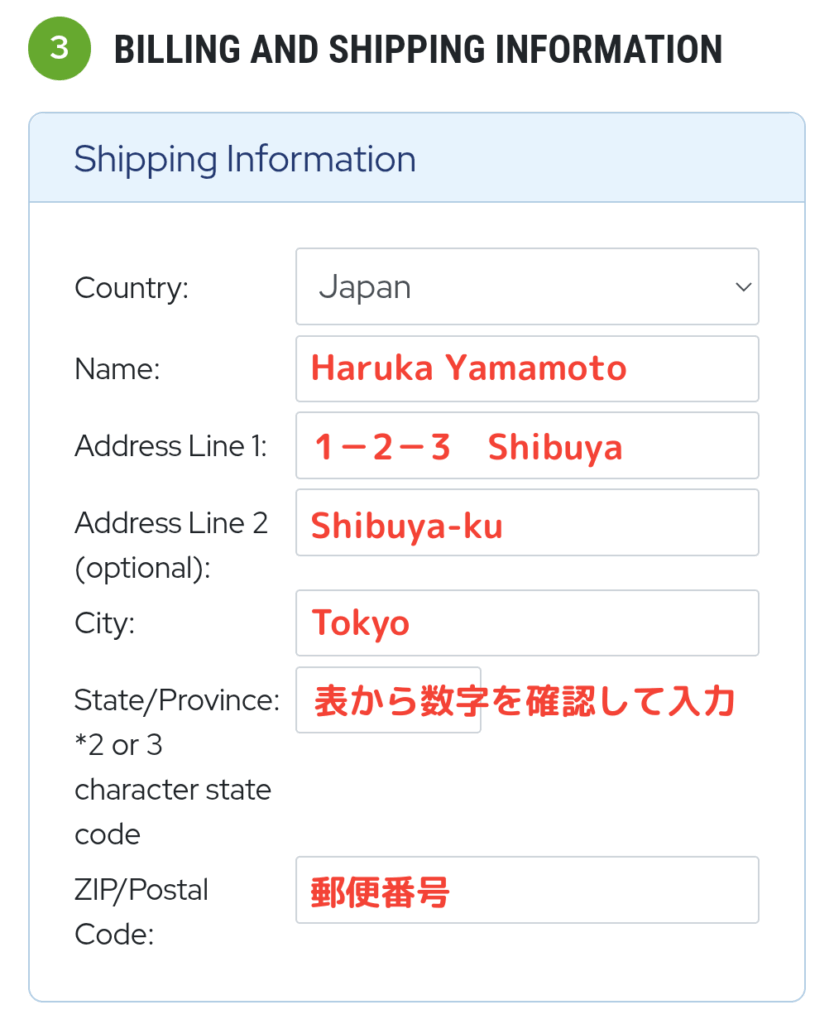Click the "ZIP/Postal Code:" label
Screen dimensions: 834x1024
[x=141, y=911]
